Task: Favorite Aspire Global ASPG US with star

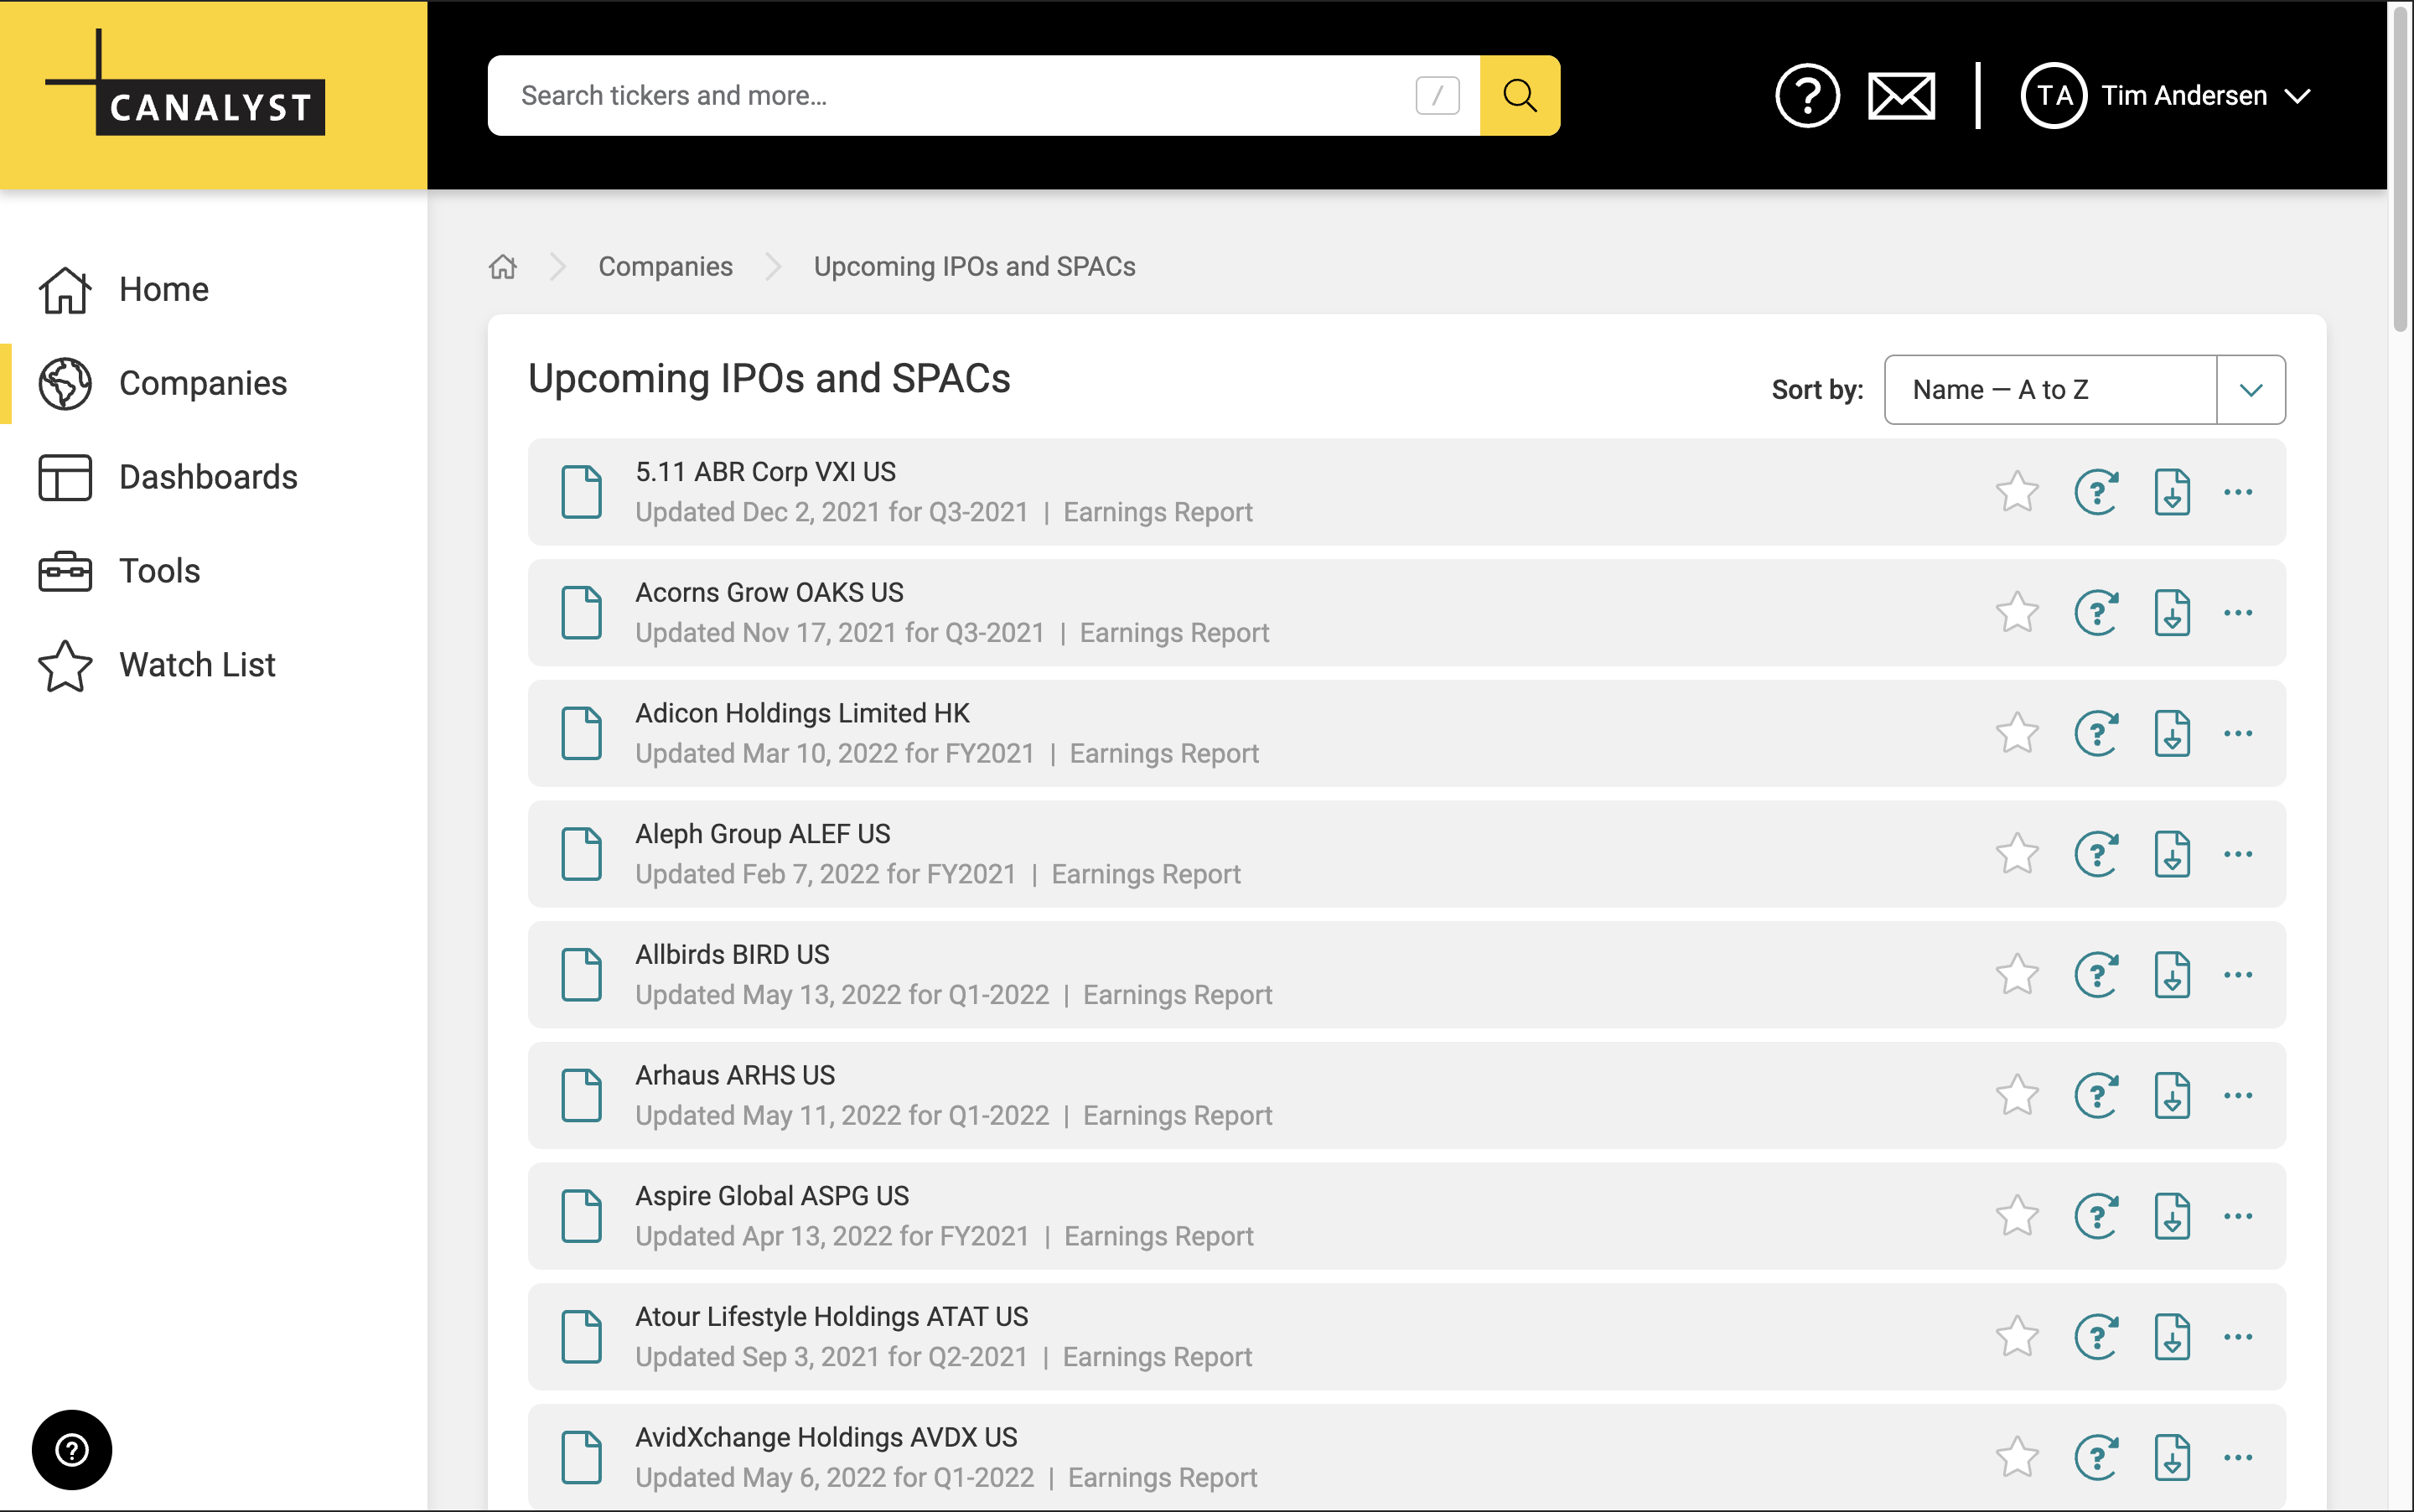Action: [x=2017, y=1216]
